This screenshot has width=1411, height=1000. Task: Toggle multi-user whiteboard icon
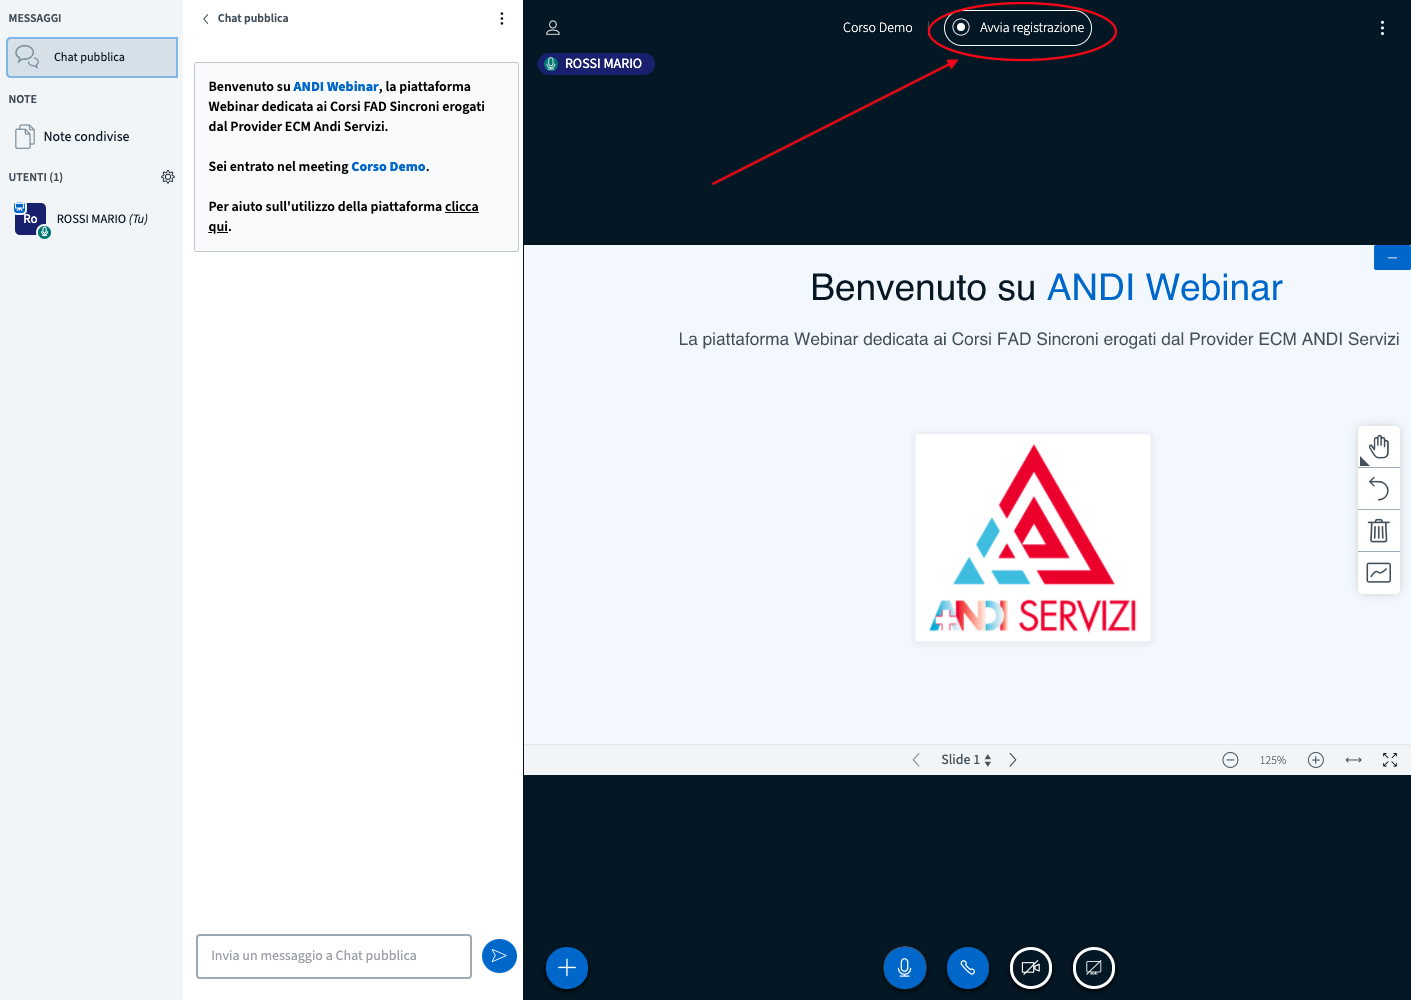coord(1379,573)
